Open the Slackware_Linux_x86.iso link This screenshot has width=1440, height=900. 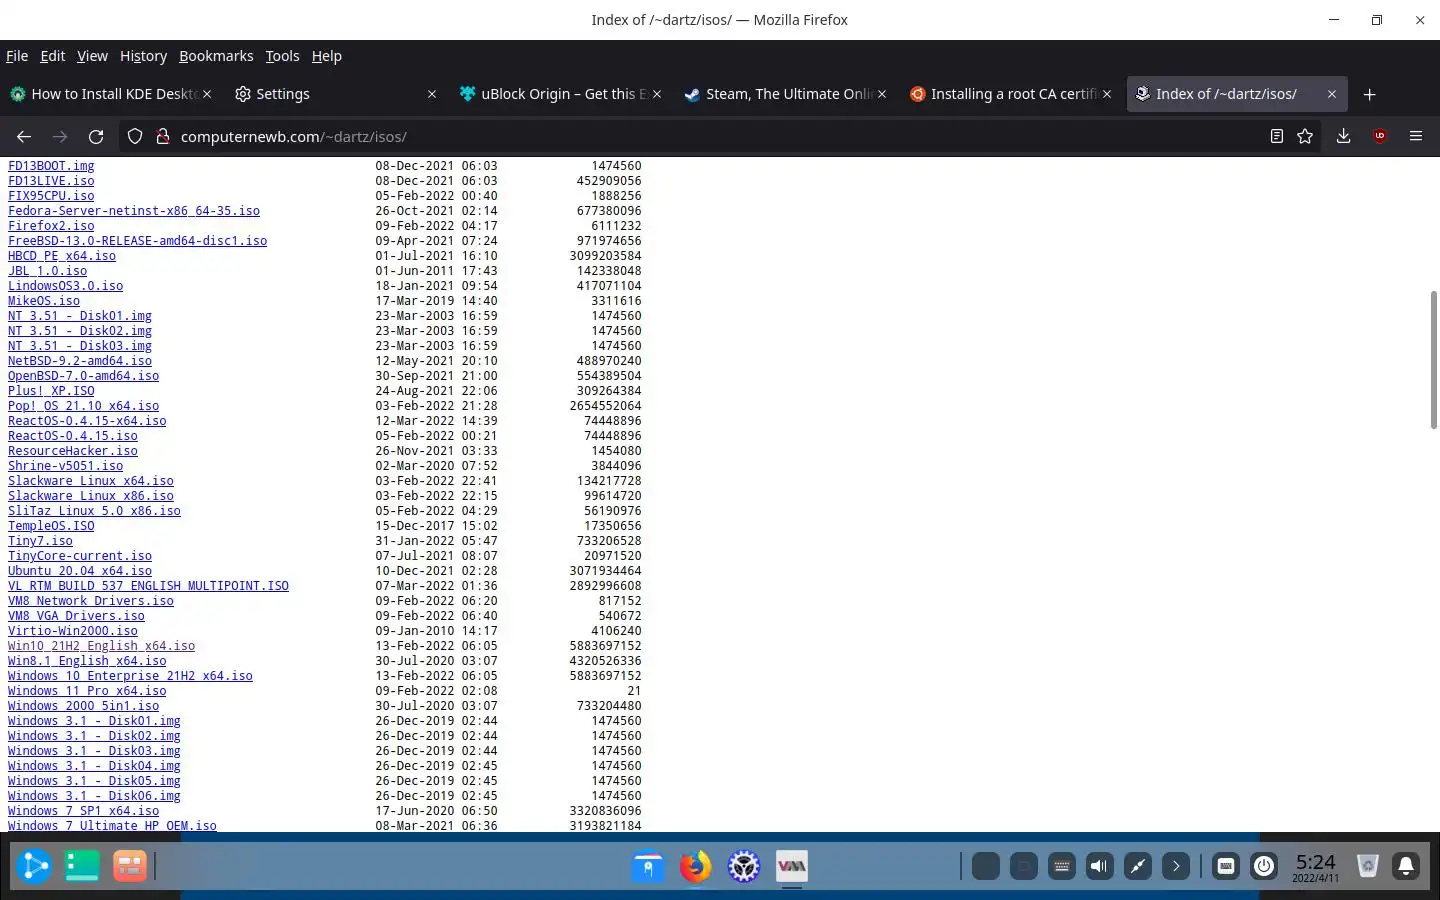coord(91,496)
